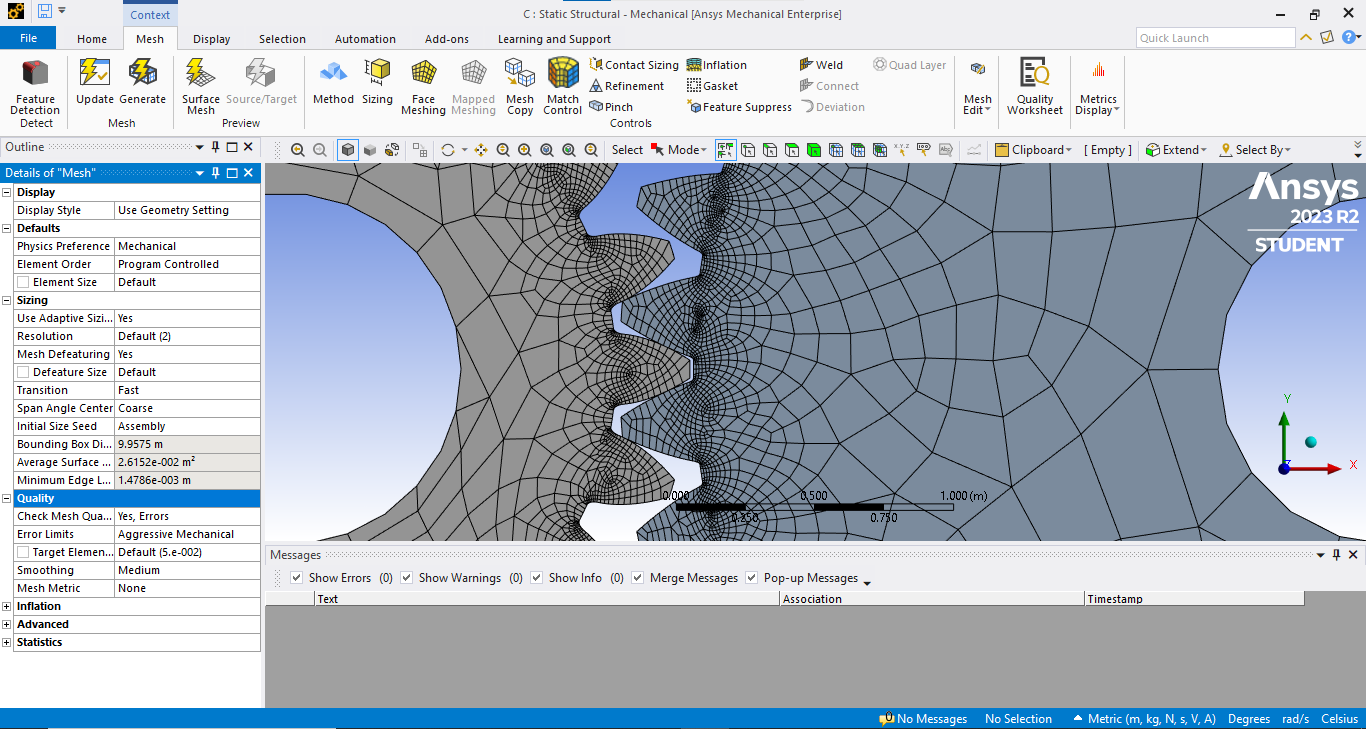
Task: Open the Metrics Display dropdown
Action: (x=1097, y=87)
